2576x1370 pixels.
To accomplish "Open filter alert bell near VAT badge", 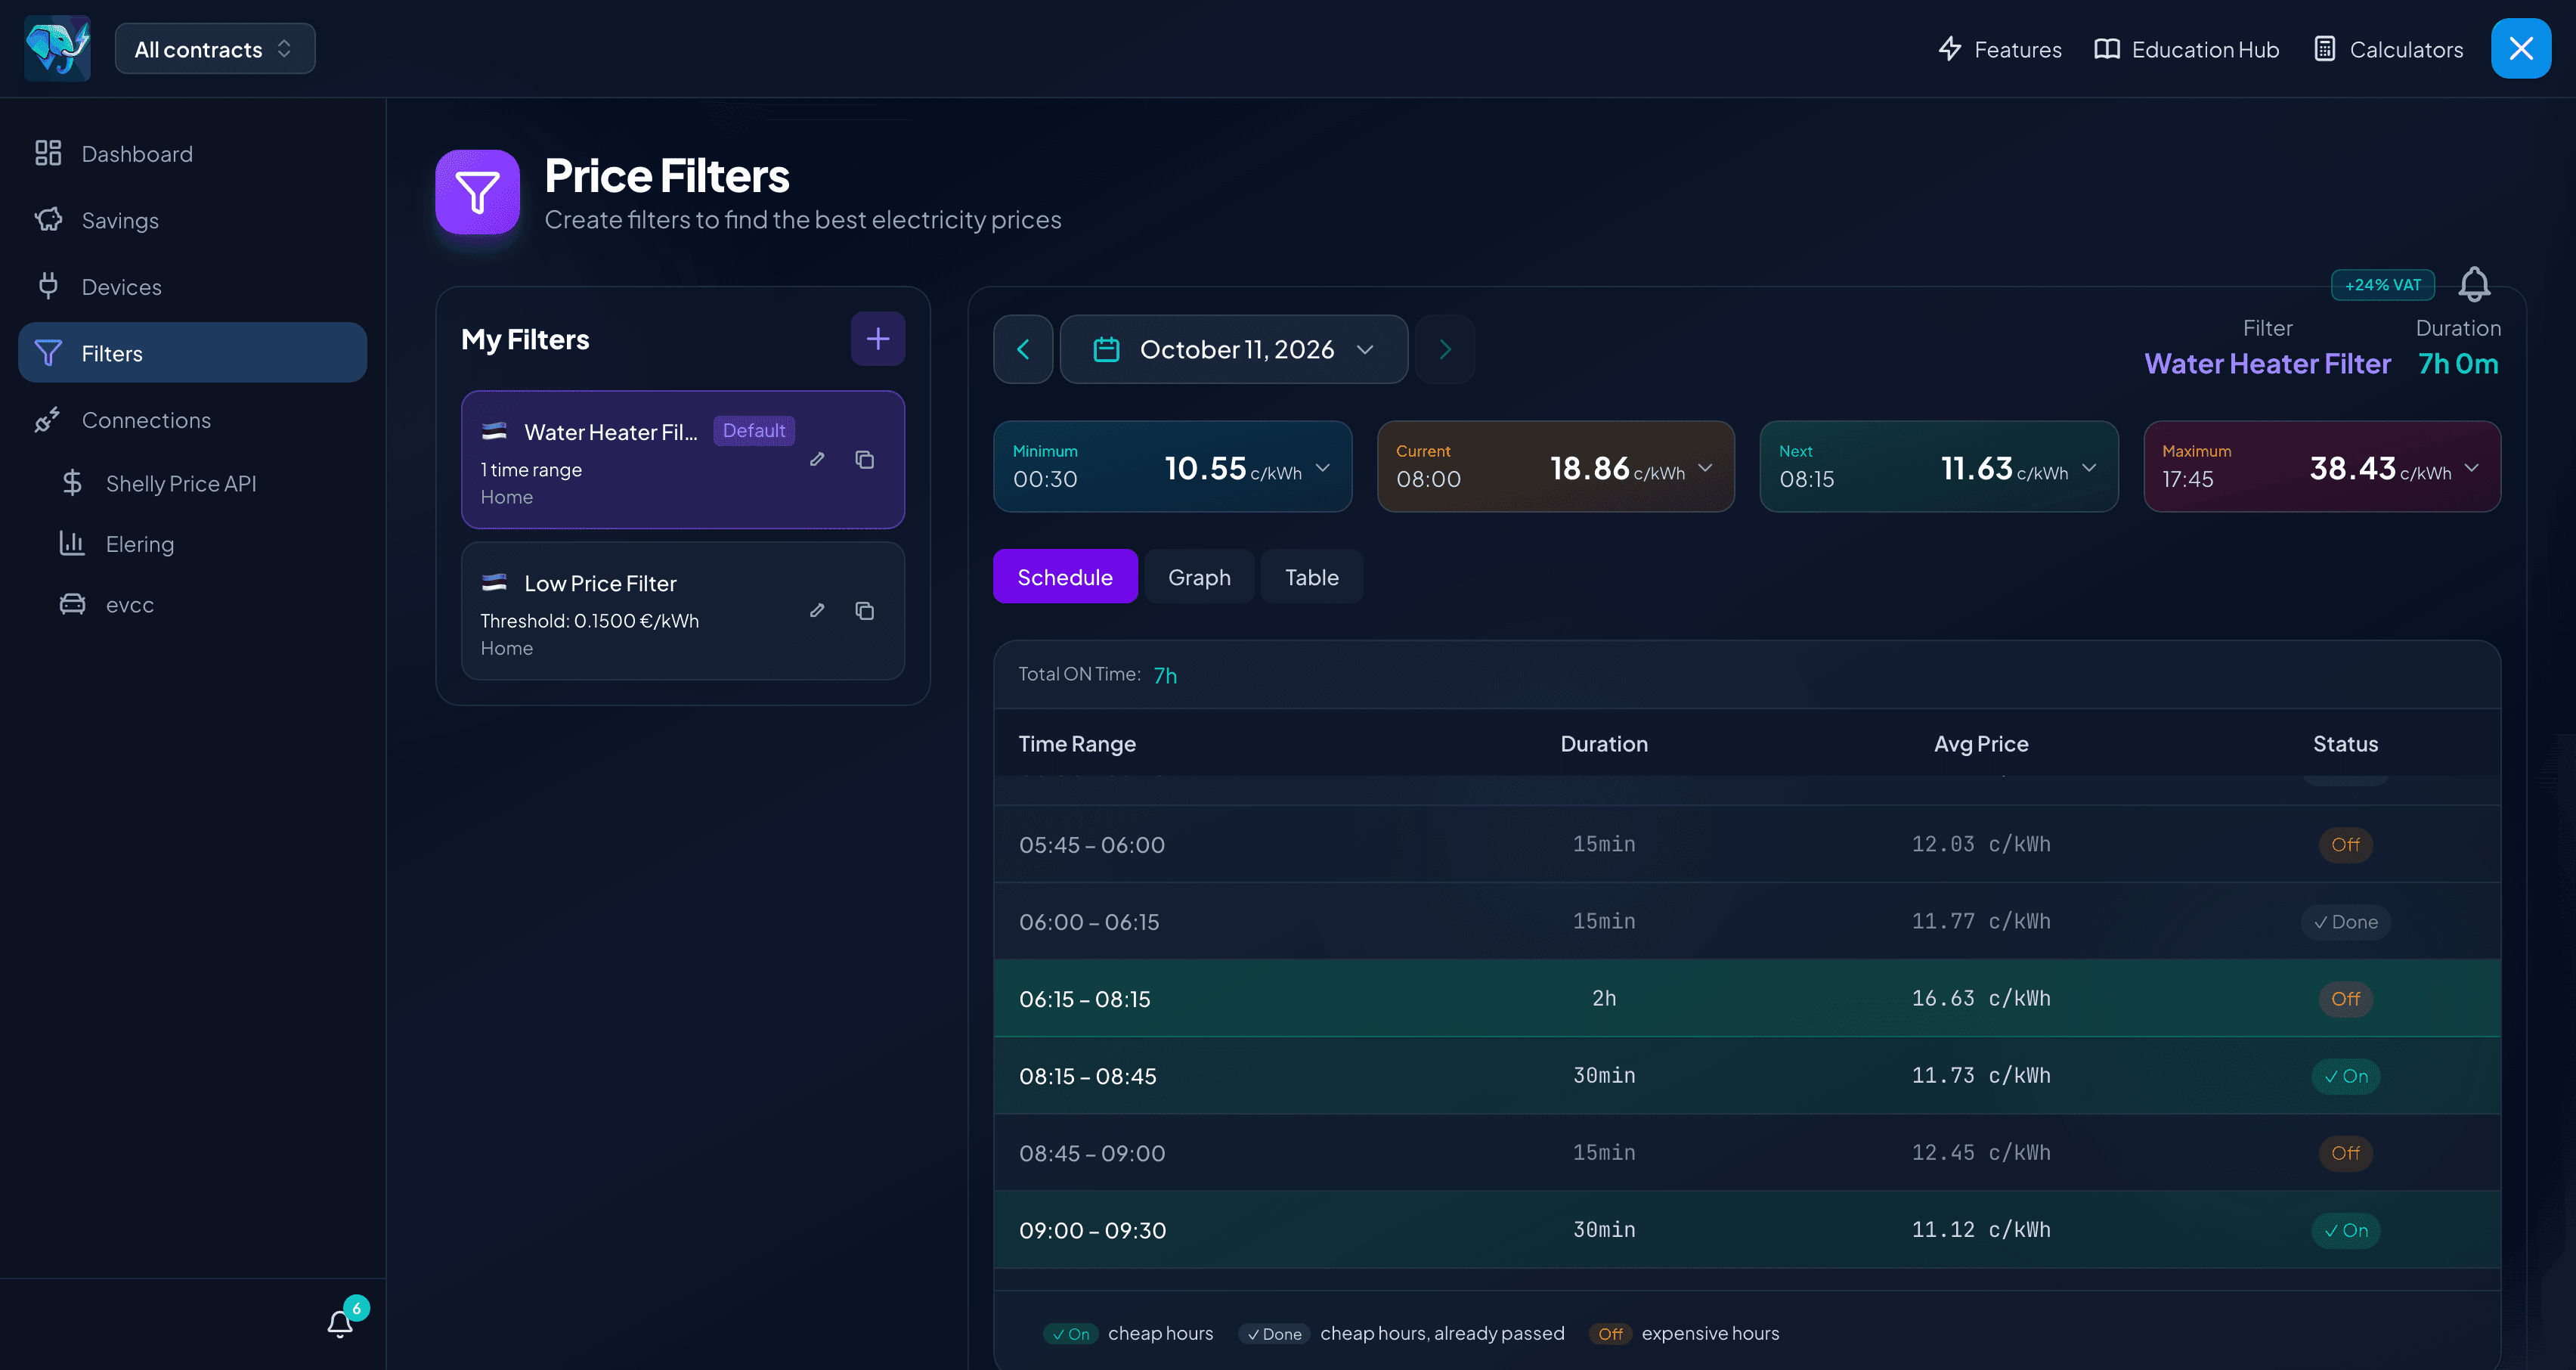I will tap(2473, 284).
